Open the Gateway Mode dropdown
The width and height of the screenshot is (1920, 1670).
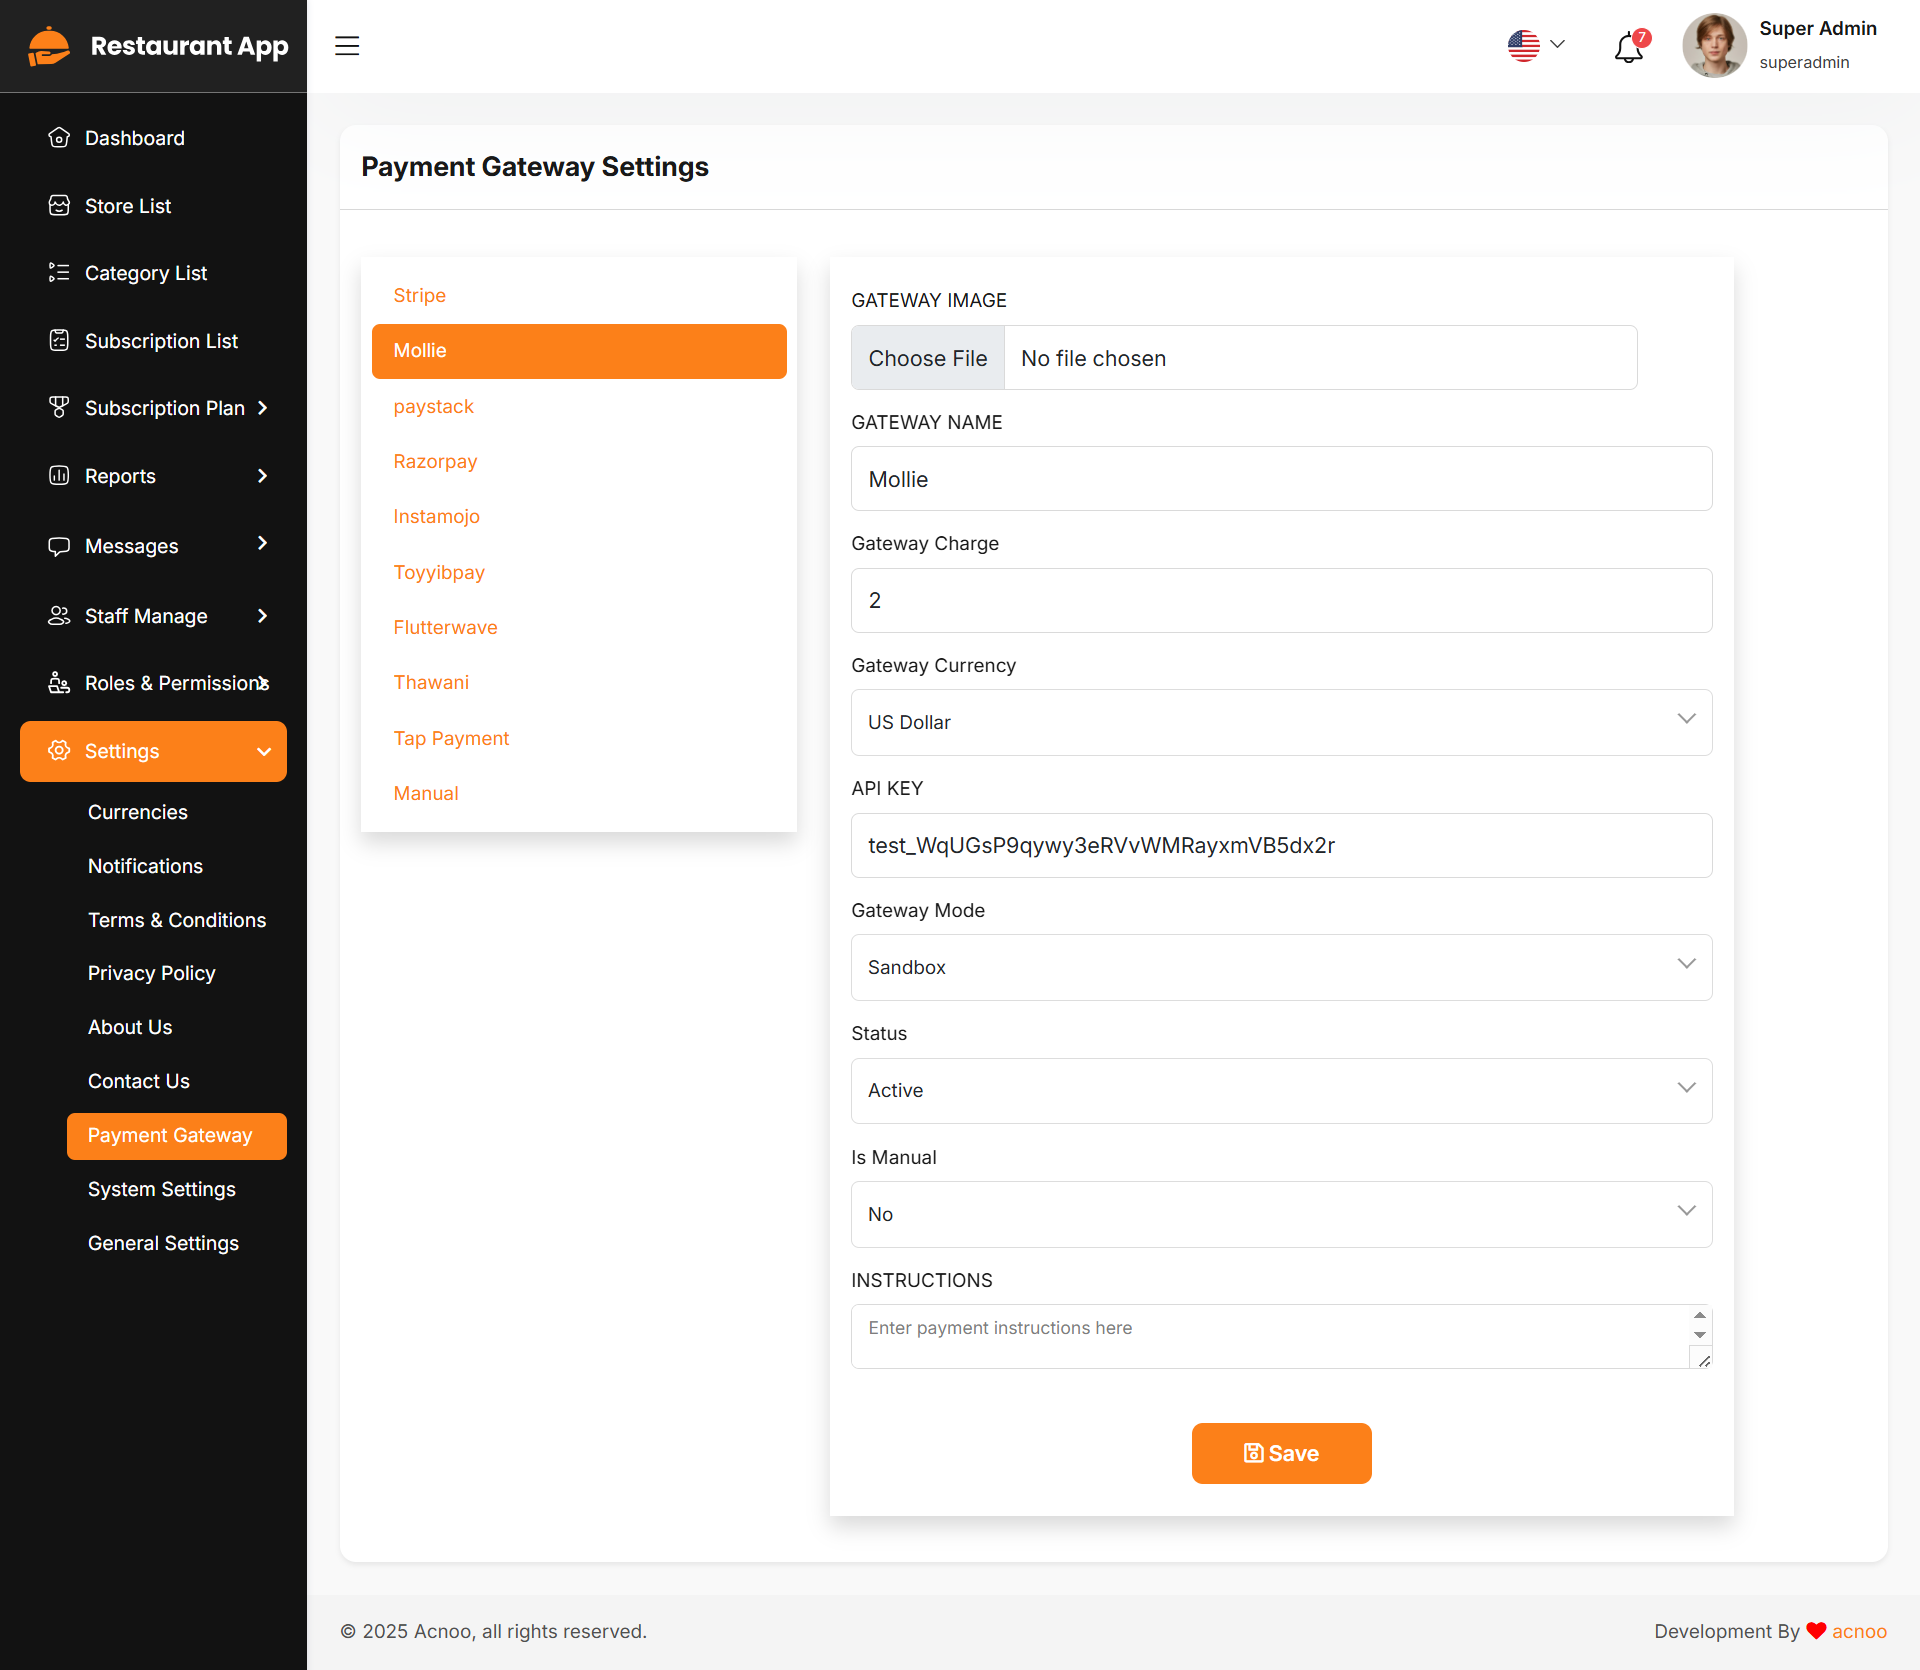click(x=1281, y=967)
